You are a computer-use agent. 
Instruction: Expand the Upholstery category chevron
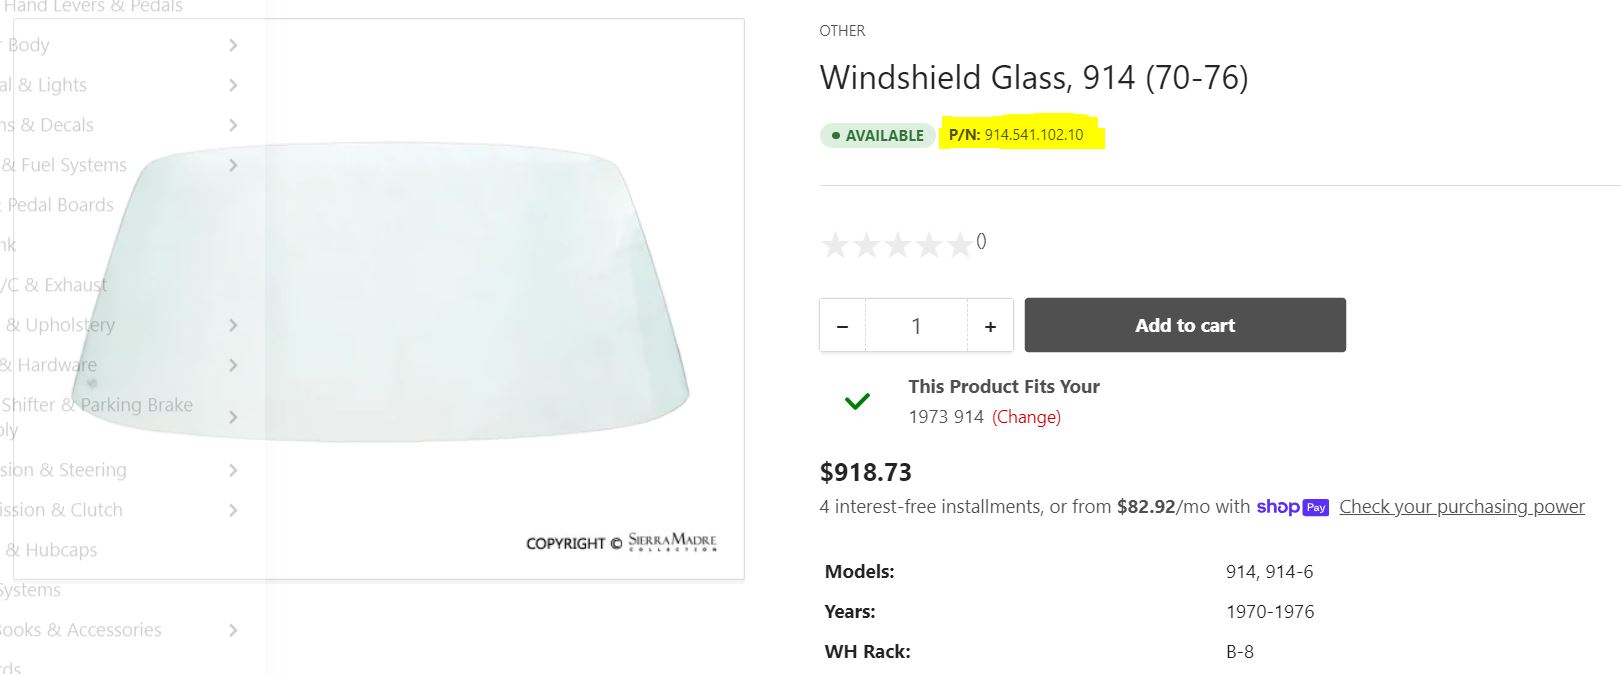[233, 325]
